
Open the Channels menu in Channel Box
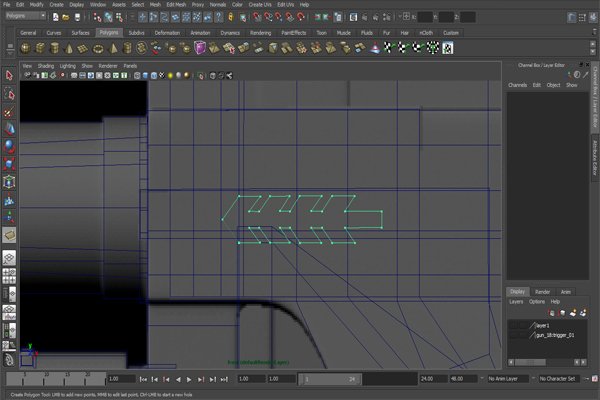[517, 85]
